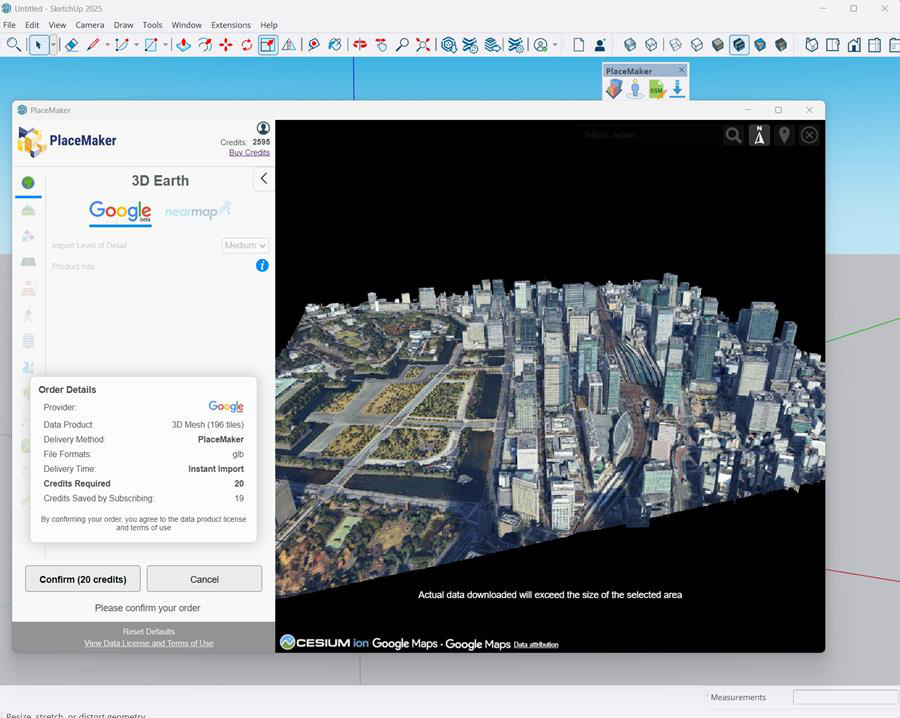Viewport: 900px width, 718px height.
Task: Confirm the 20 credits order
Action: [x=83, y=579]
